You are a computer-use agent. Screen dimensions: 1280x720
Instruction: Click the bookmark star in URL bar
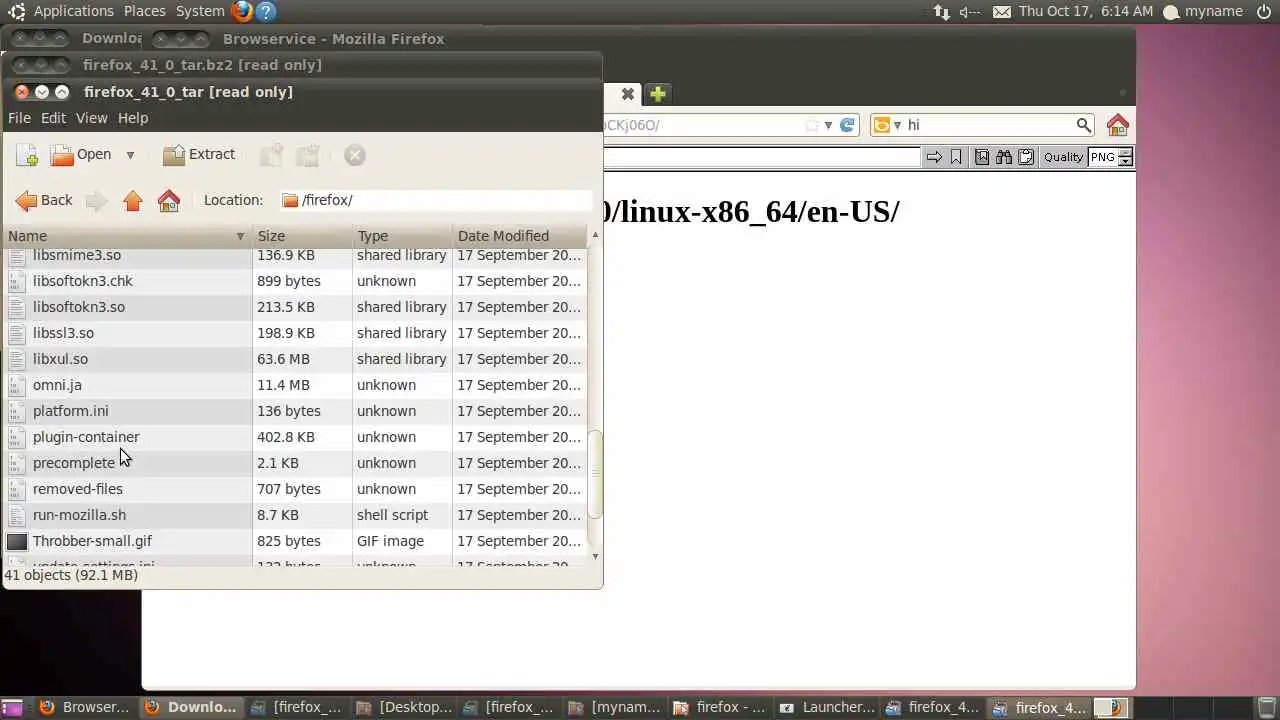pyautogui.click(x=812, y=125)
